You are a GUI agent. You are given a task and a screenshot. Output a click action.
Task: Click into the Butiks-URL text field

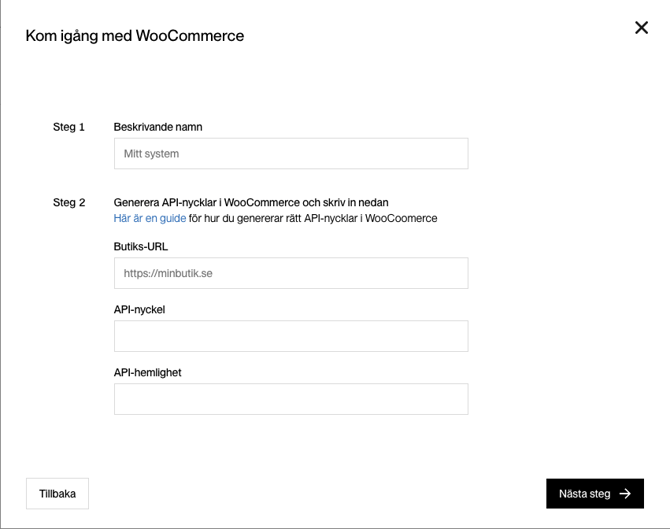(290, 273)
